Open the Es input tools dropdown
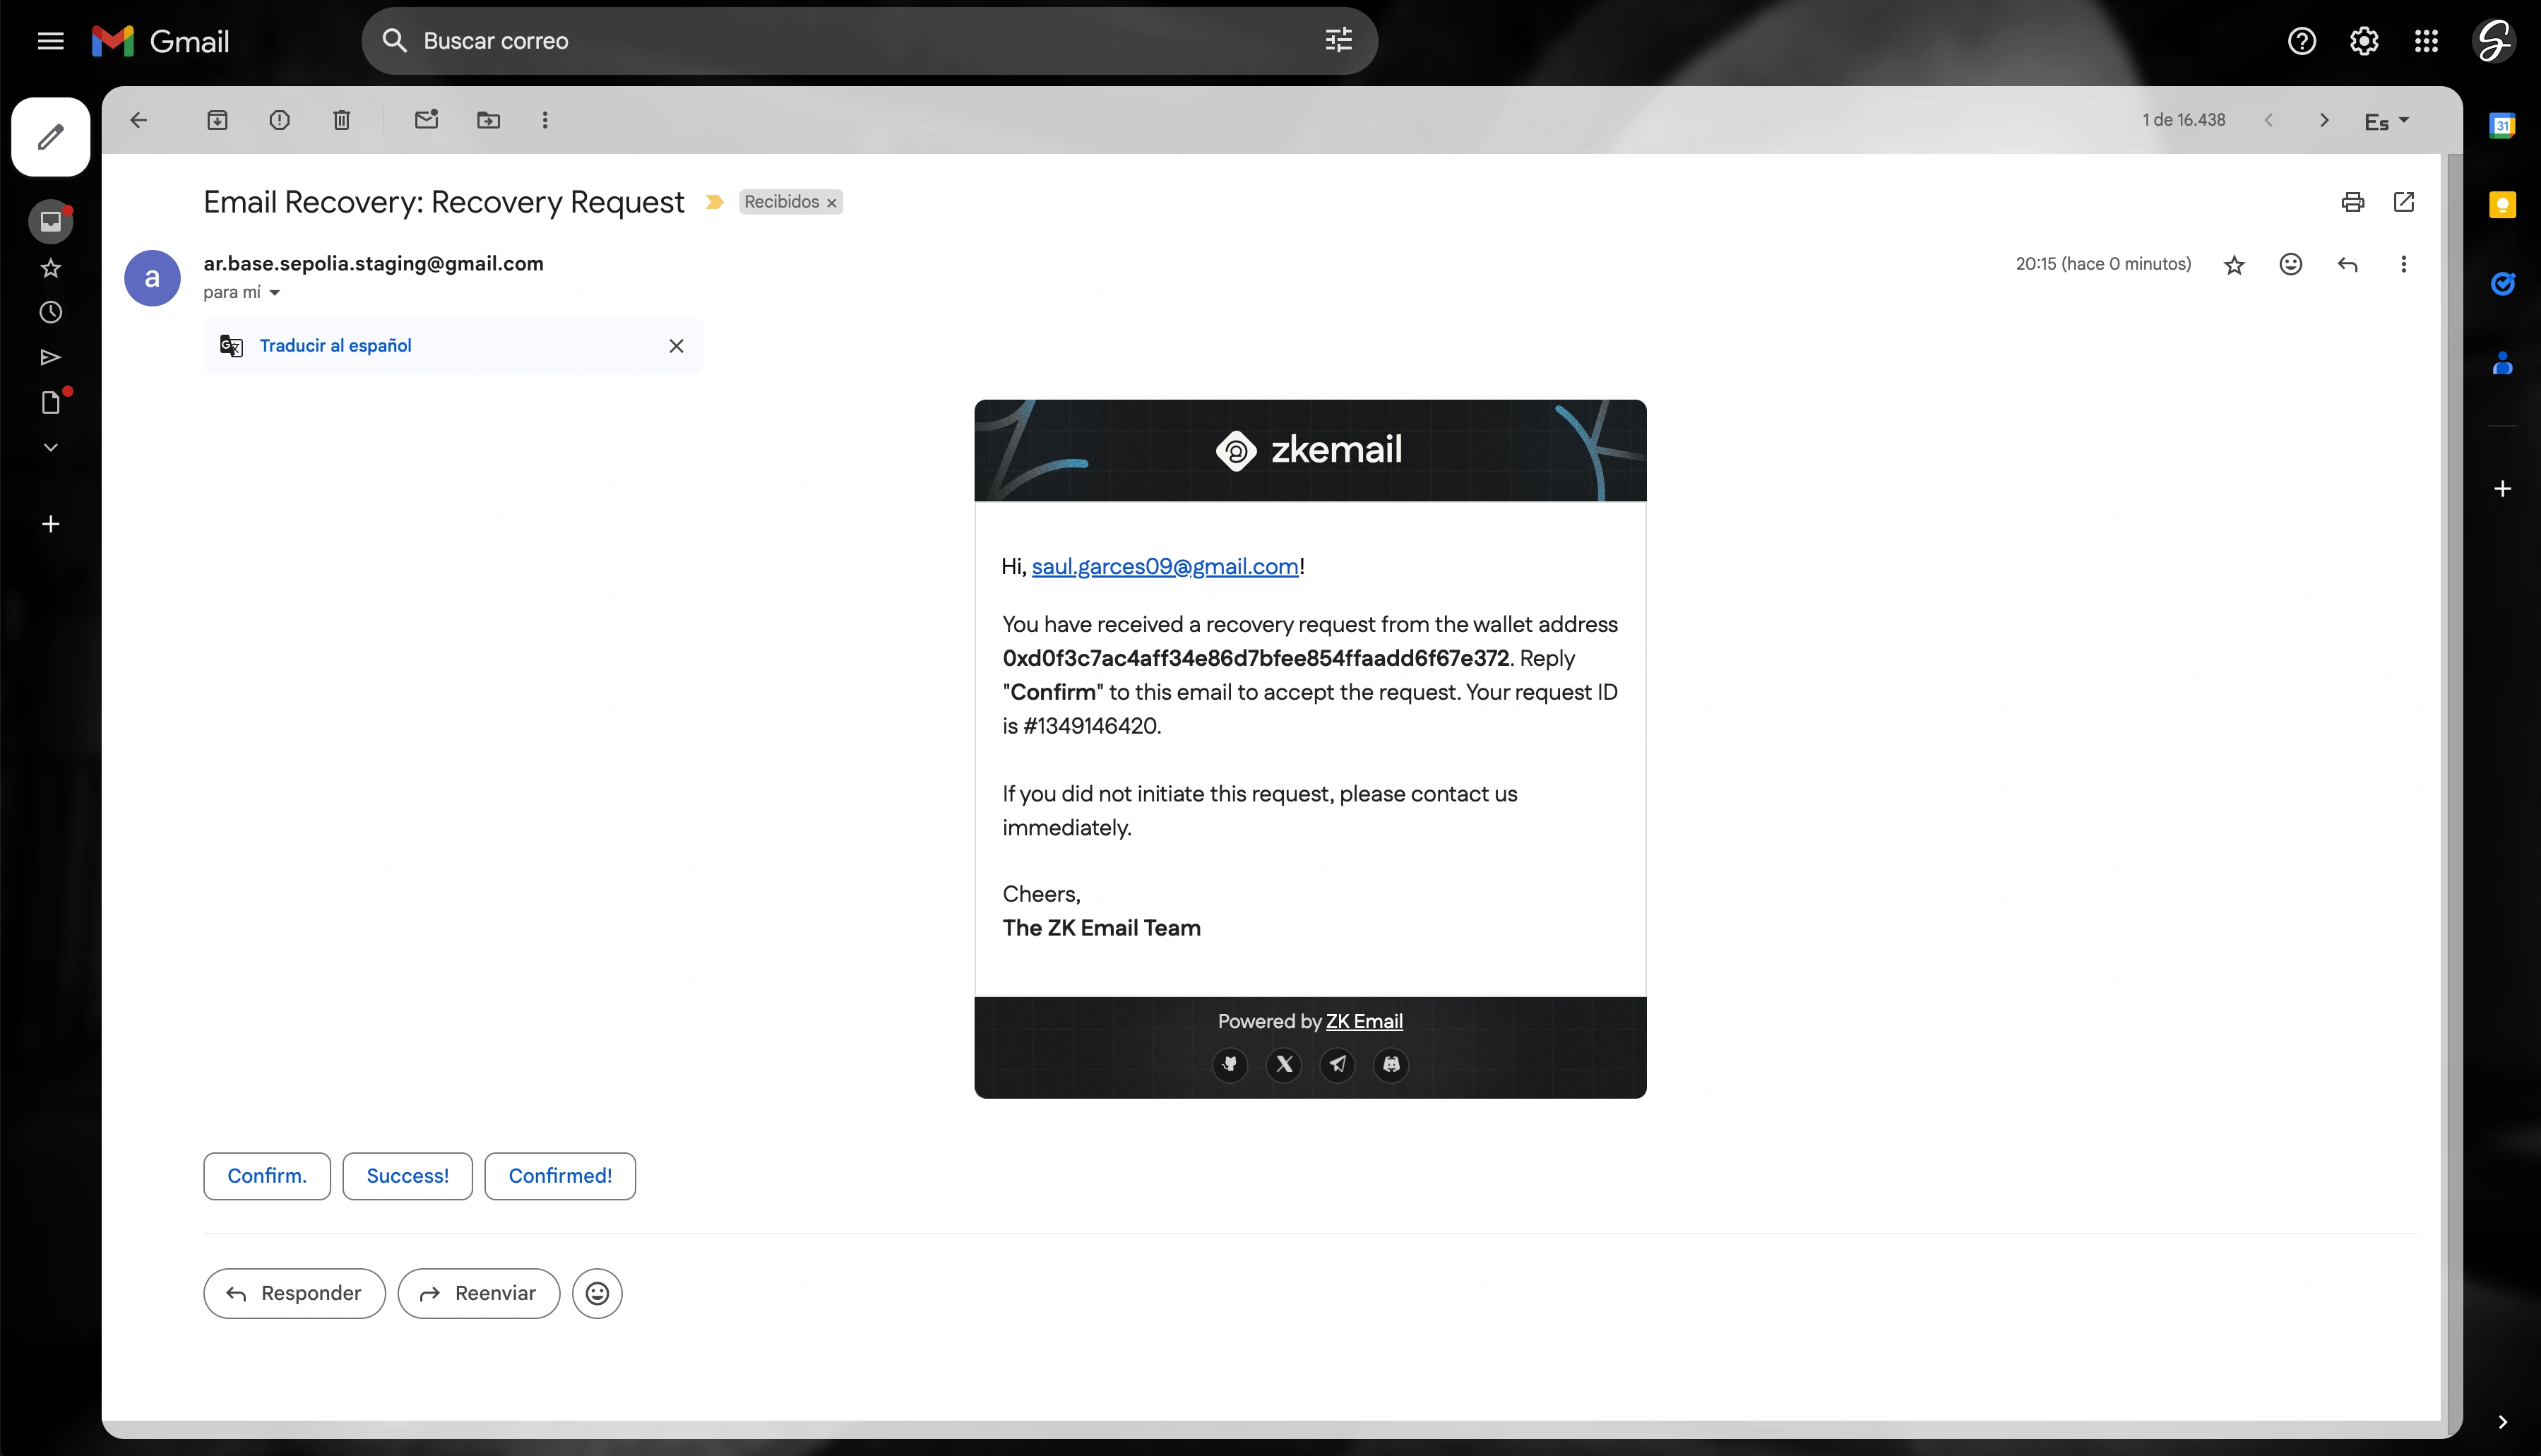 2386,121
